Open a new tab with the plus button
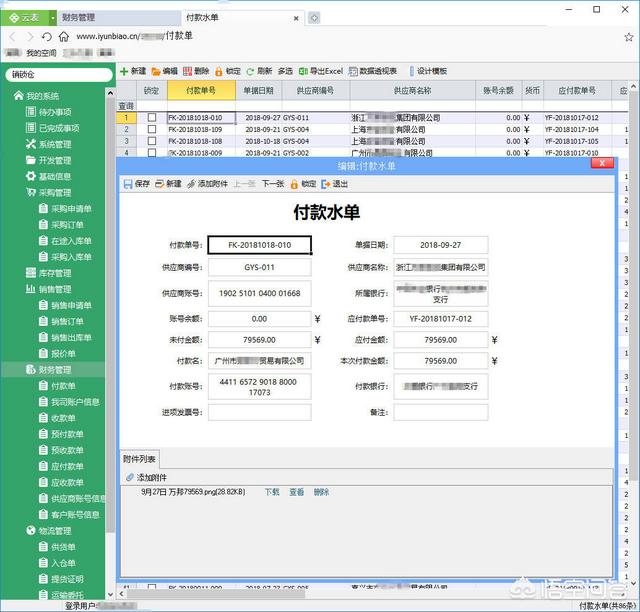The height and width of the screenshot is (612, 640). [x=313, y=18]
